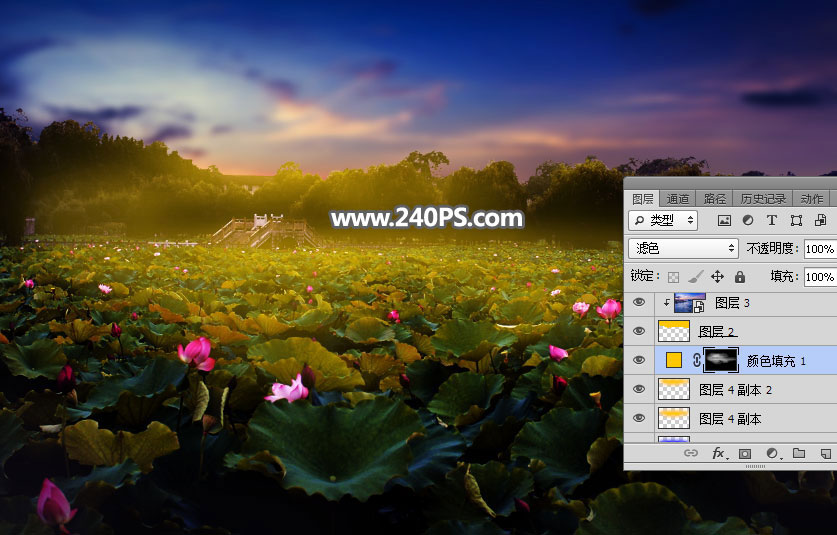The image size is (837, 535).
Task: Enable lock all padlock icon
Action: click(x=739, y=277)
